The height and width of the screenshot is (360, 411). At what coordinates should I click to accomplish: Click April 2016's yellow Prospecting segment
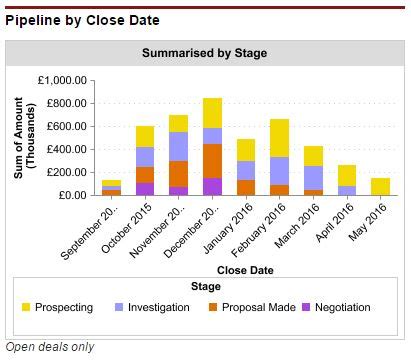347,176
